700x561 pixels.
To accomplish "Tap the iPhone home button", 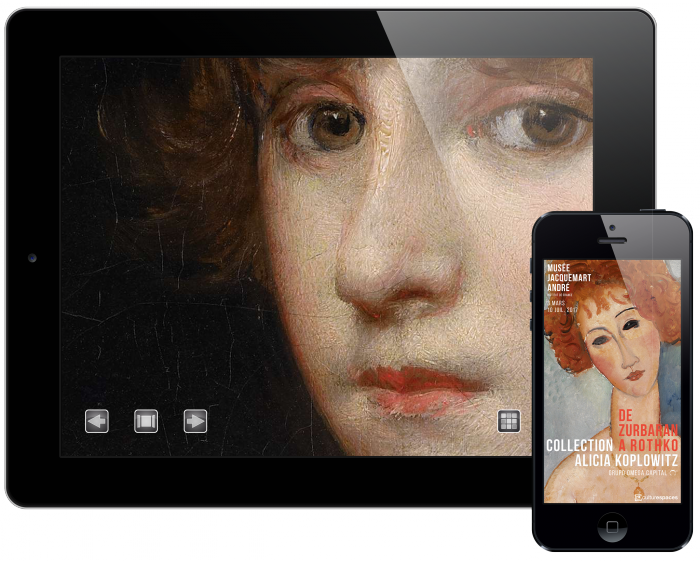I will pos(612,527).
